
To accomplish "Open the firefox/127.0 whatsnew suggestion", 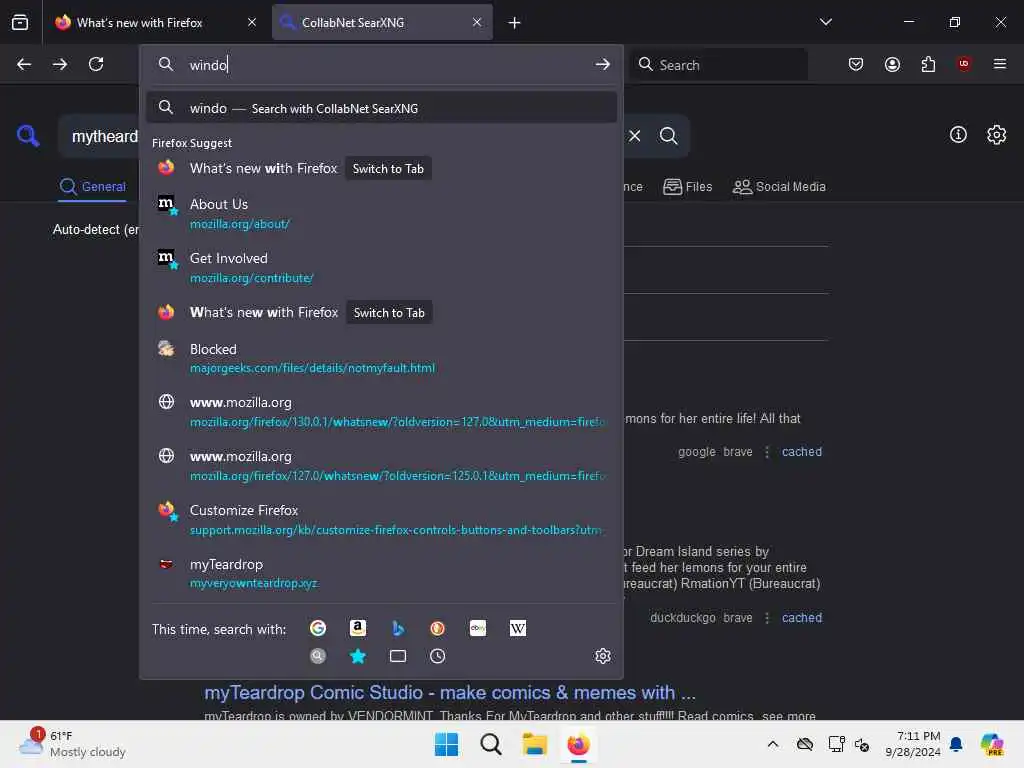I will tap(381, 466).
